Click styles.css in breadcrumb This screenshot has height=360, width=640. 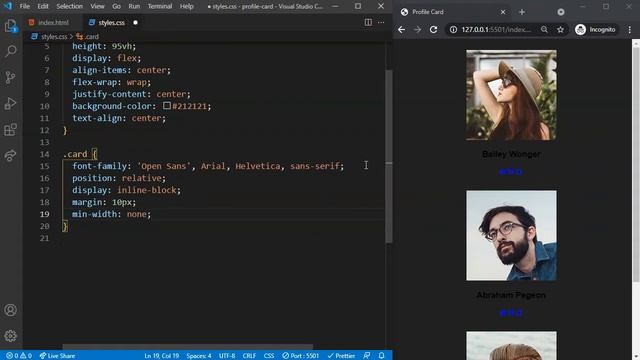click(x=53, y=36)
